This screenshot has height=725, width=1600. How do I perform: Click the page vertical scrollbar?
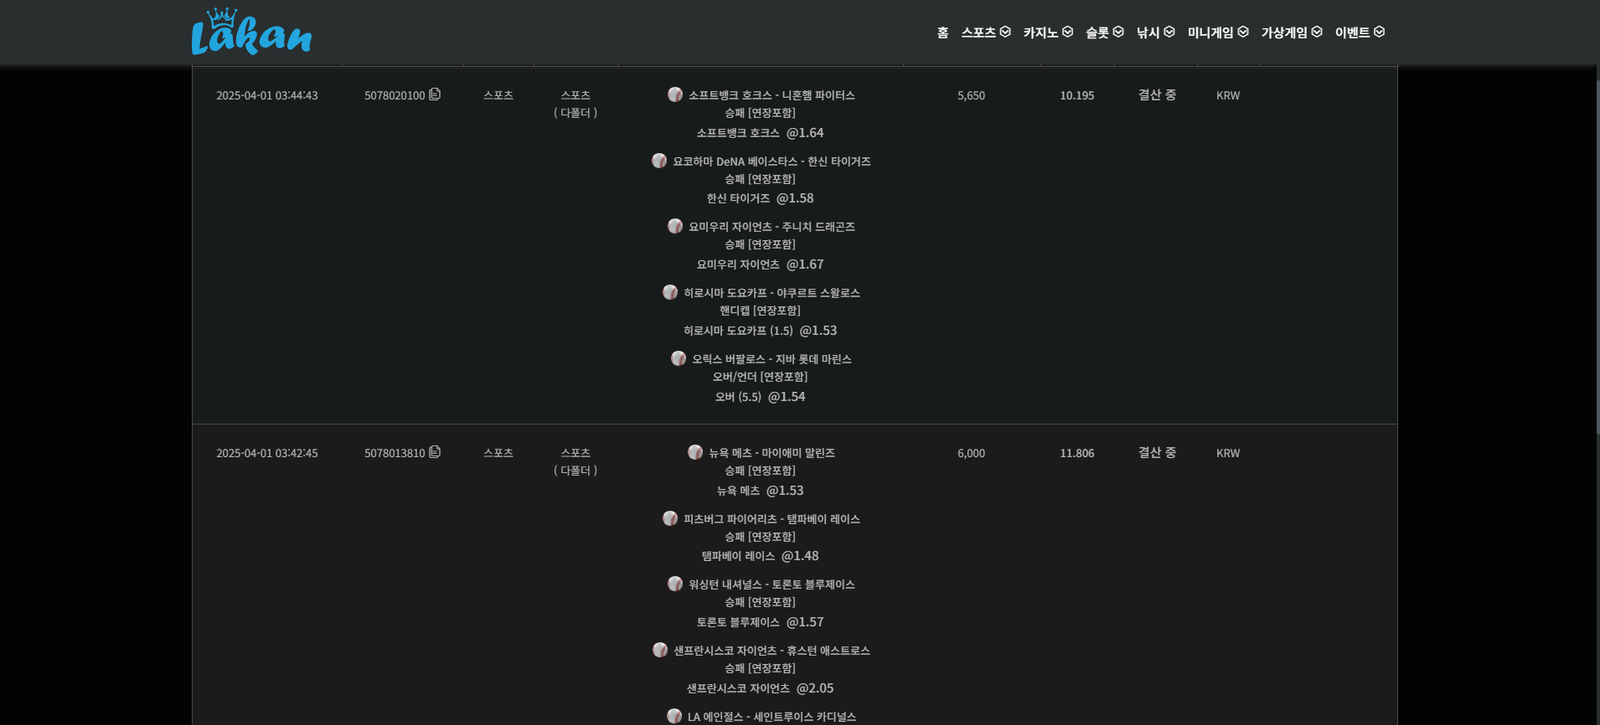coord(1596,250)
